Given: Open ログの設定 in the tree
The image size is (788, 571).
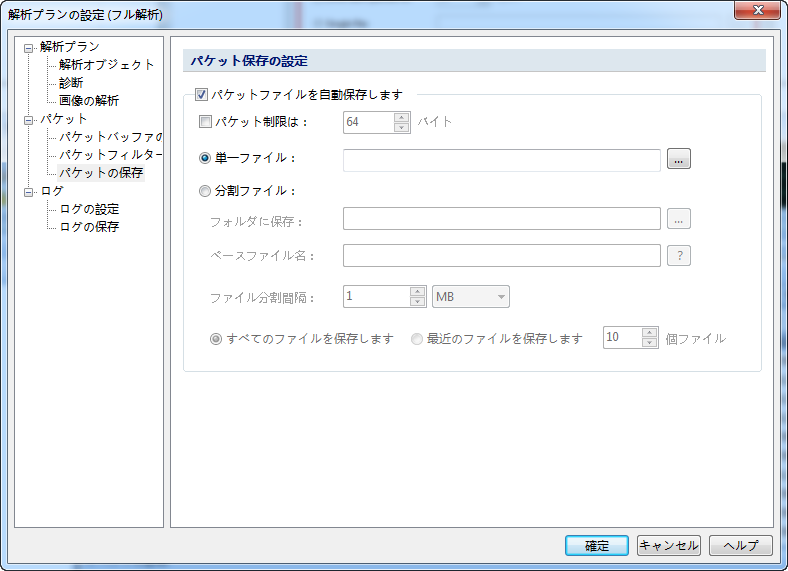Looking at the screenshot, I should tap(88, 209).
